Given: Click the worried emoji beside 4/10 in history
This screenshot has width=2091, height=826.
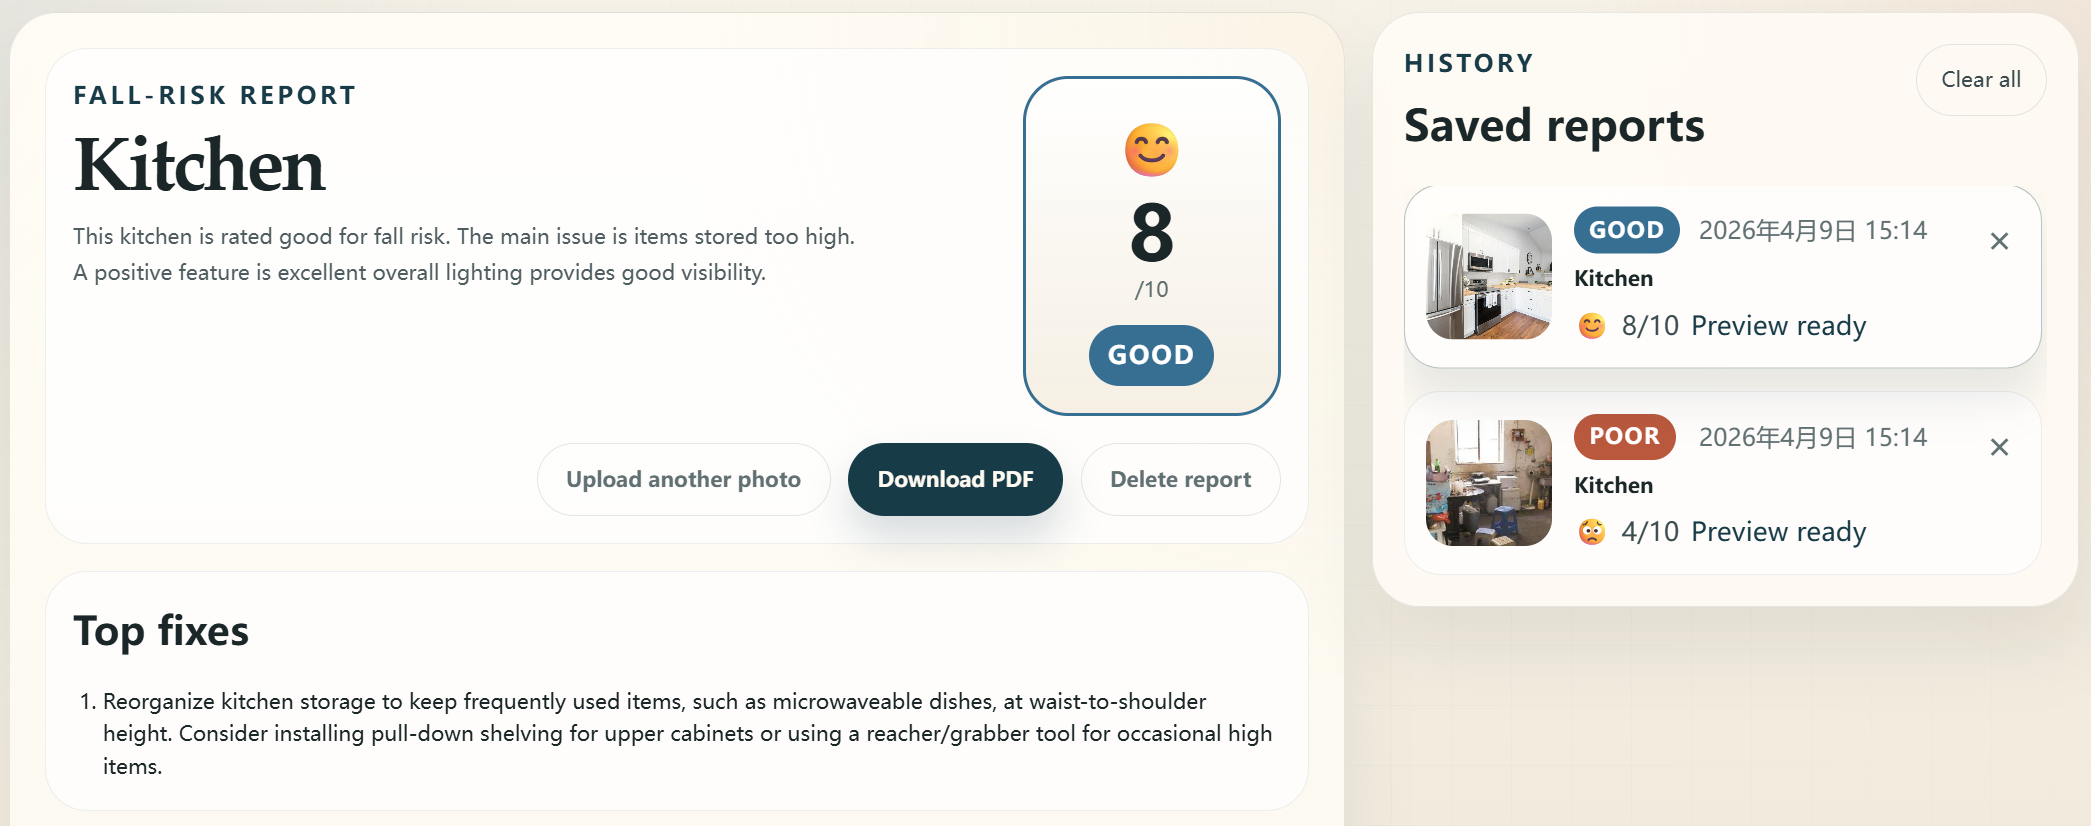Looking at the screenshot, I should coord(1590,532).
